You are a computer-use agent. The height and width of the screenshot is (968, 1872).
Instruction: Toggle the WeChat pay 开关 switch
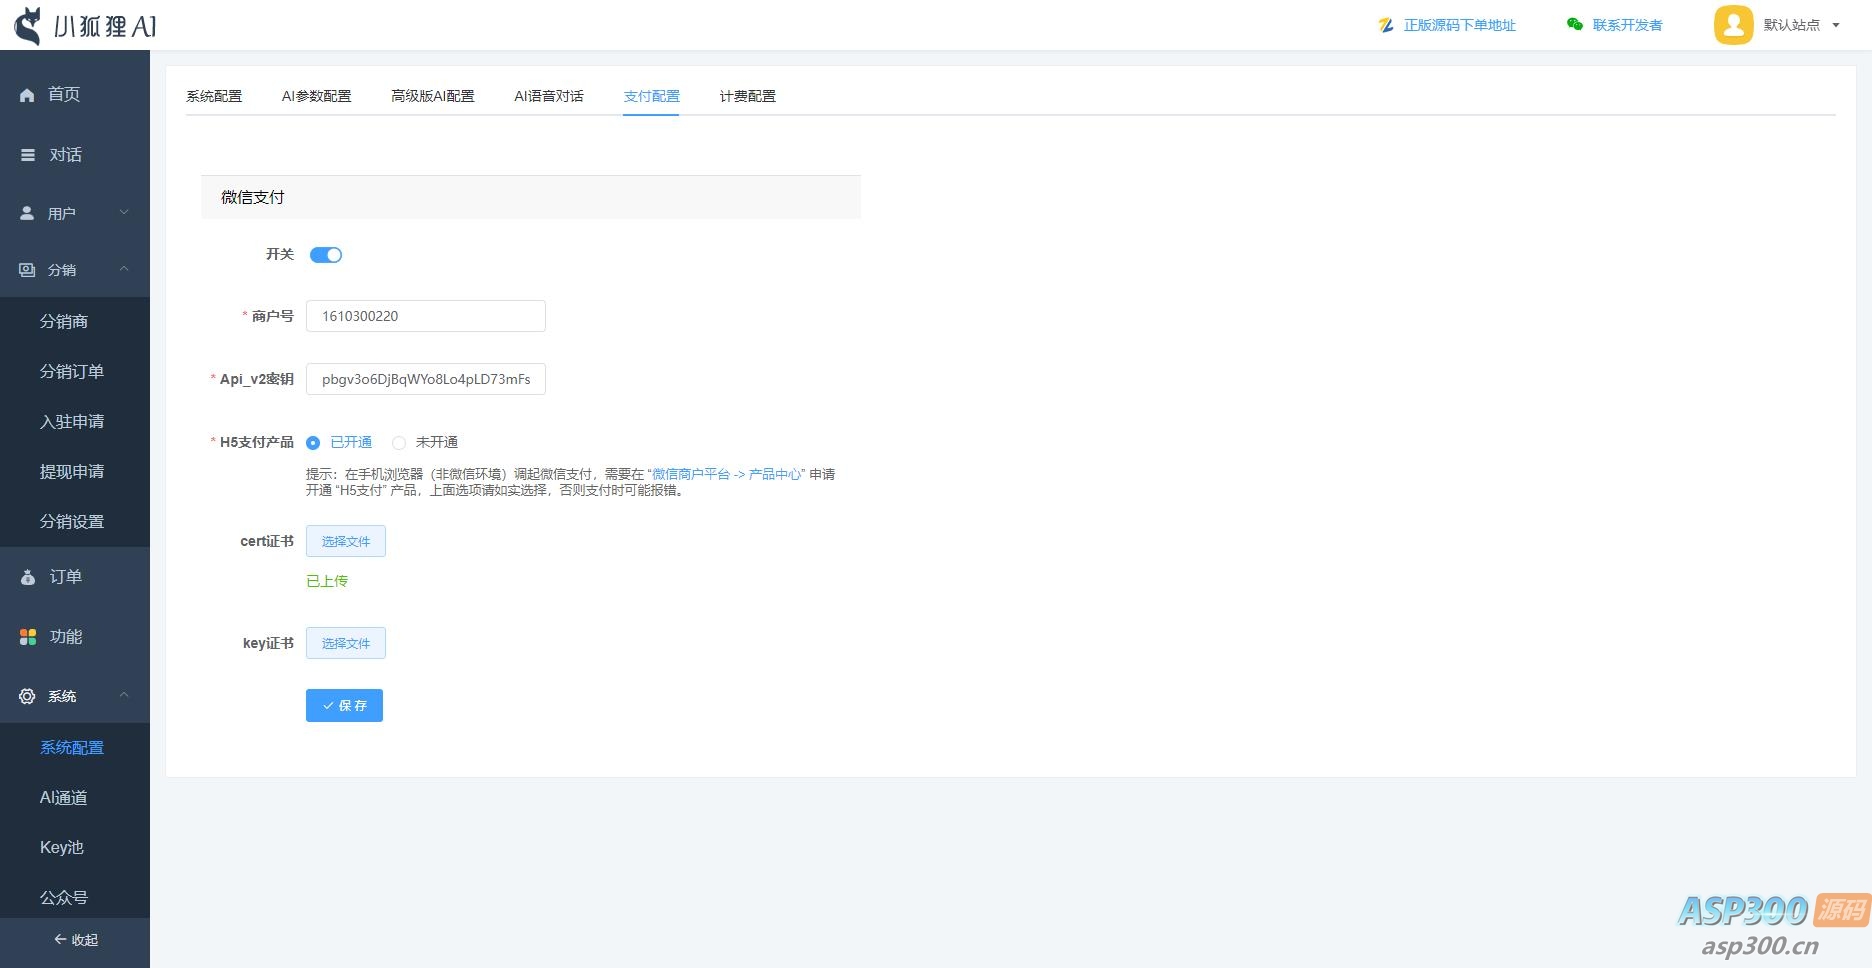point(325,254)
